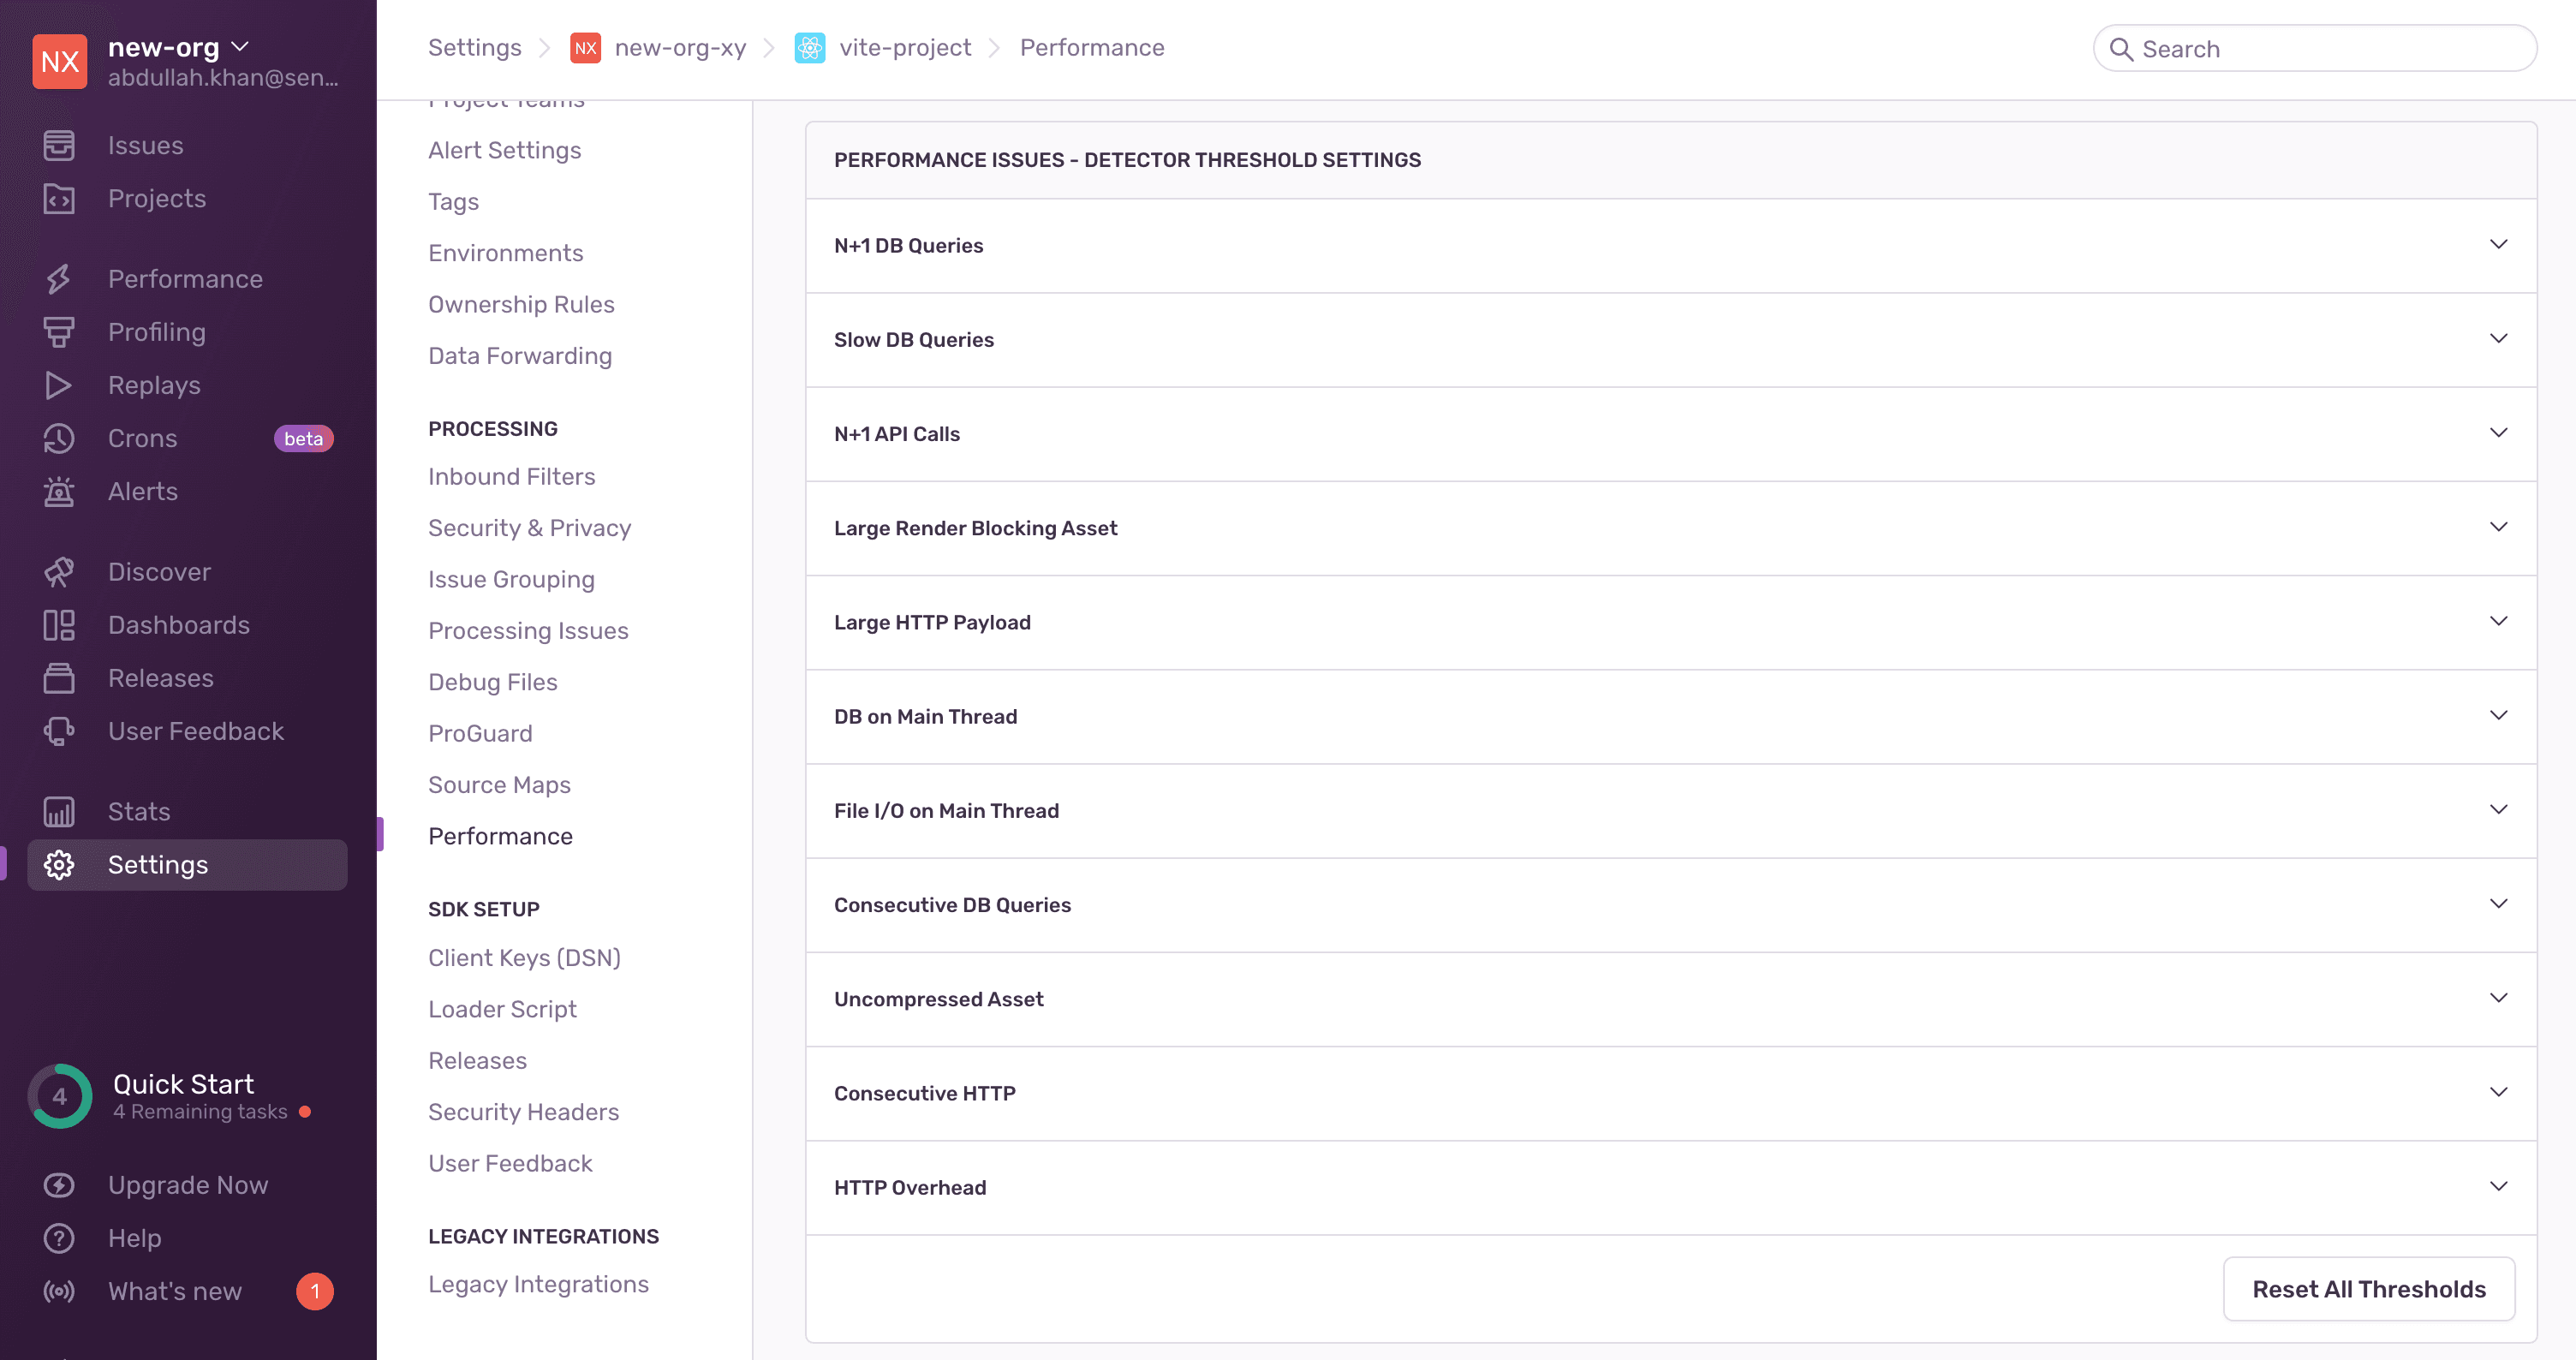Select Client Keys (DSN) in settings menu

click(x=524, y=957)
